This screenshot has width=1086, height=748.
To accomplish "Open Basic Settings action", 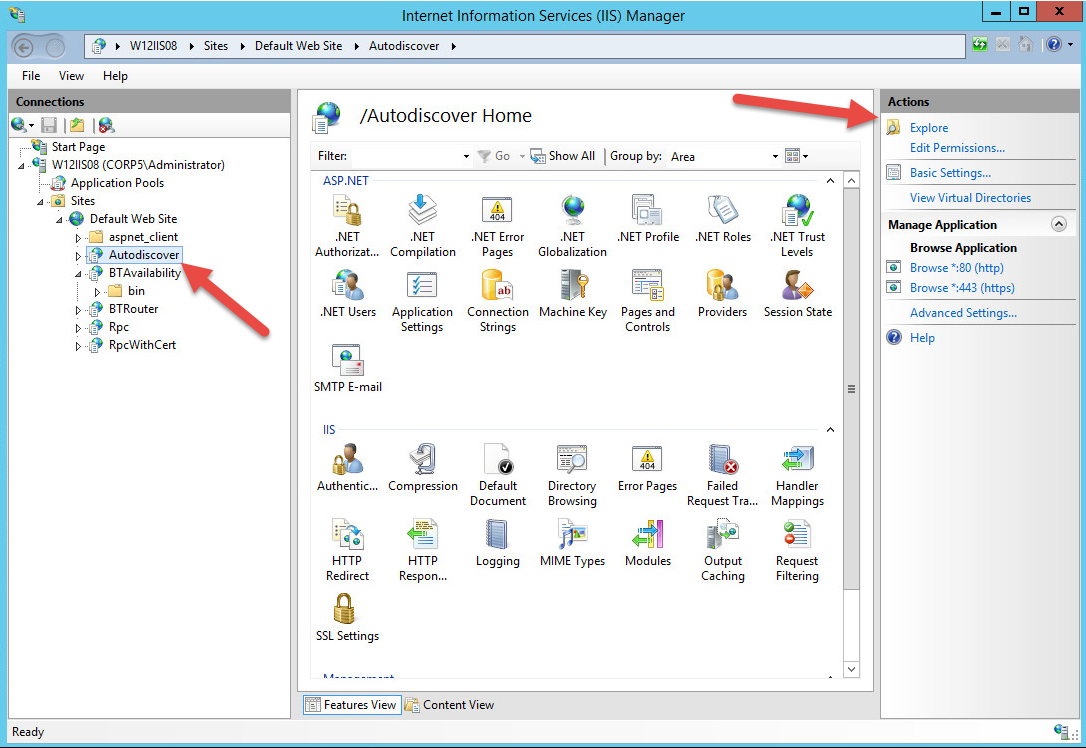I will 950,172.
